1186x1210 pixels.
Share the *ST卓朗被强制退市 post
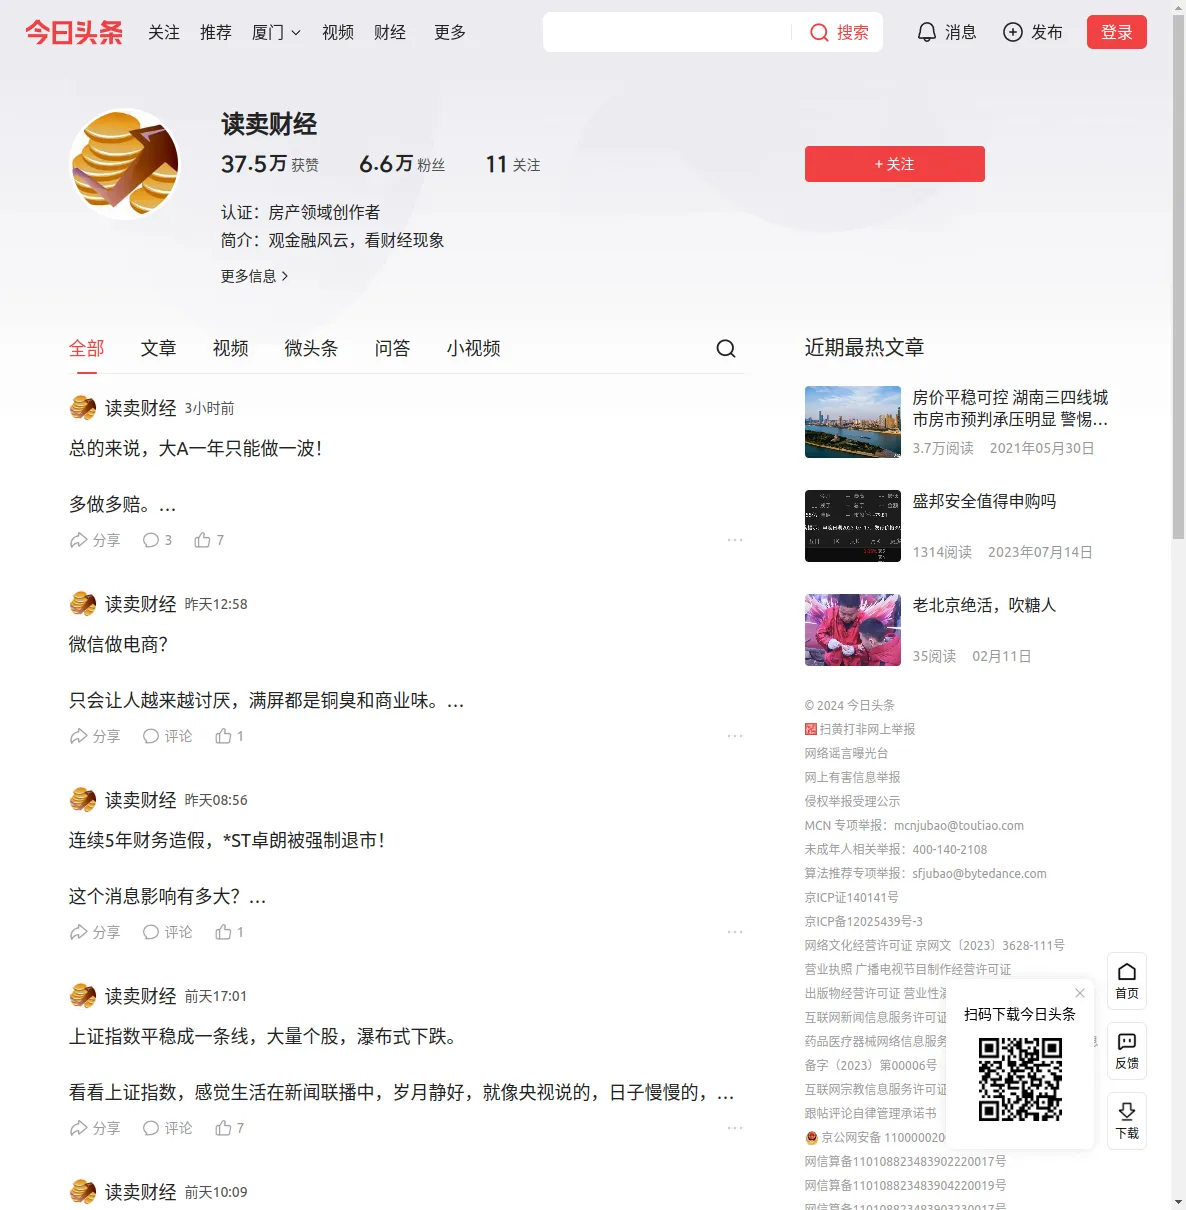tap(95, 932)
